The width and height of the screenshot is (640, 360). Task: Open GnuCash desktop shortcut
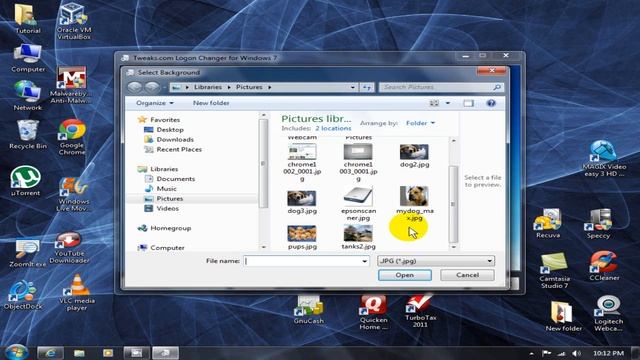coord(309,310)
